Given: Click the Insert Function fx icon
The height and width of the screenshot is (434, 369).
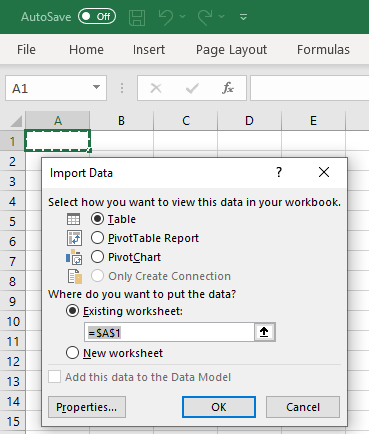Looking at the screenshot, I should [228, 88].
